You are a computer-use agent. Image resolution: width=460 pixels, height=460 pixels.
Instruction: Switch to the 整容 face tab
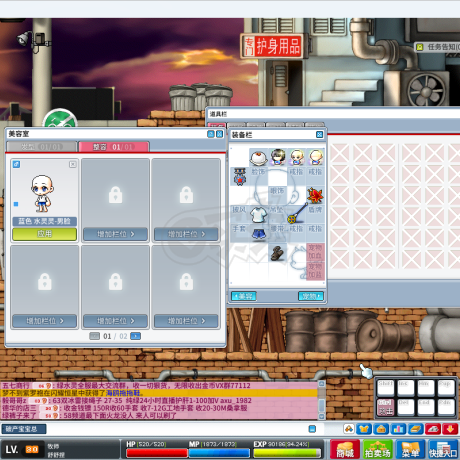click(113, 147)
